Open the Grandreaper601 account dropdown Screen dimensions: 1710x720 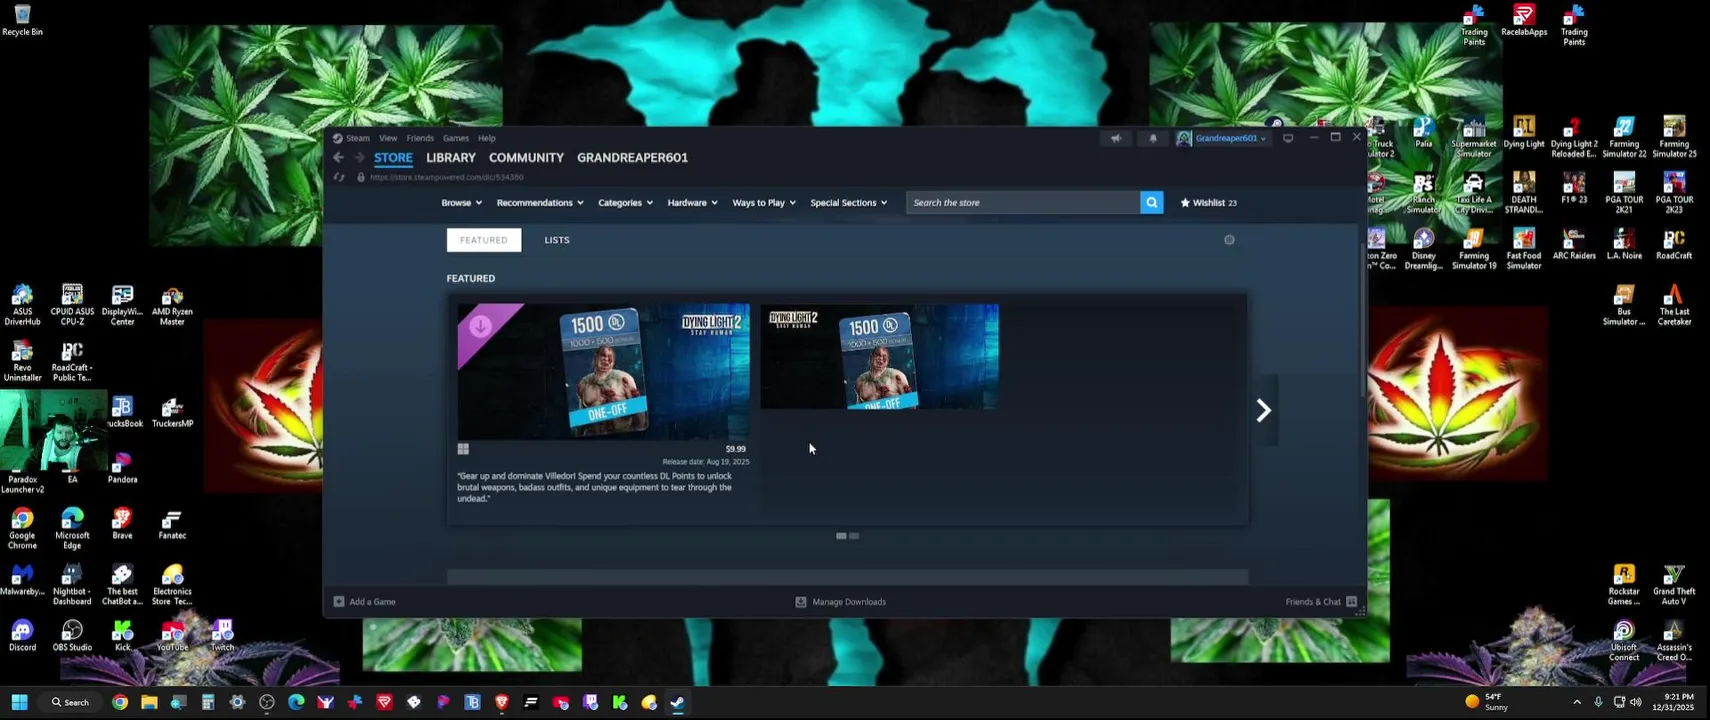[1222, 138]
